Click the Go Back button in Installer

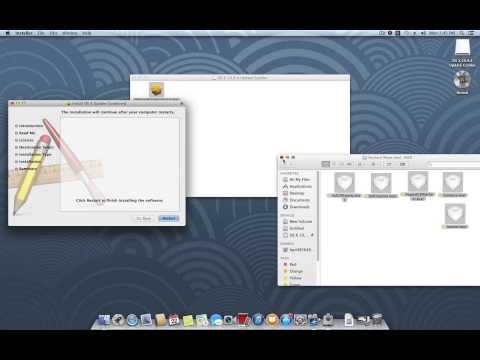144,218
